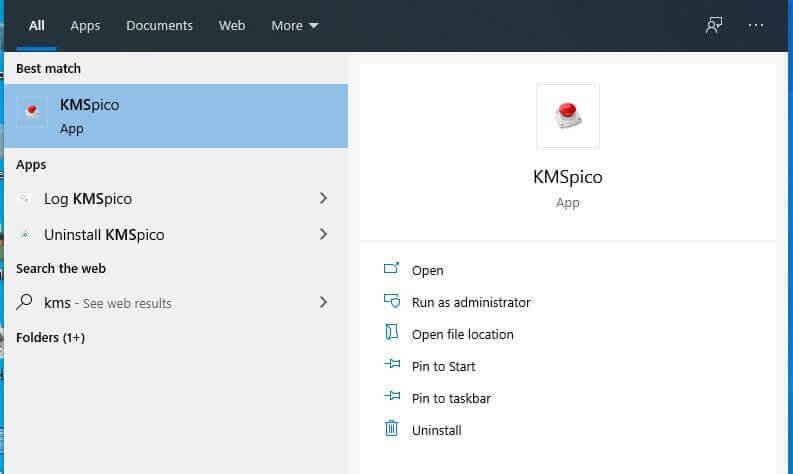
Task: Click kms See web results entry
Action: coord(176,303)
